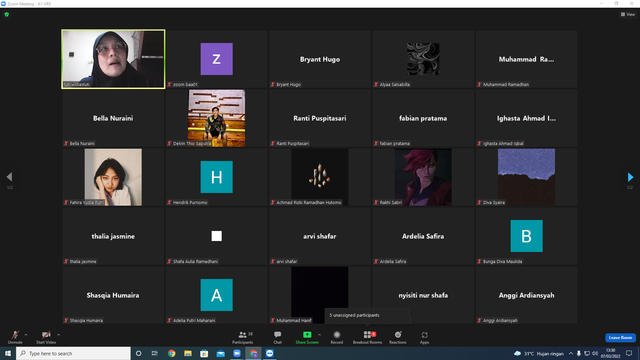640x360 pixels.
Task: Select Hendrik Purnomo's H avatar tile
Action: click(x=216, y=177)
